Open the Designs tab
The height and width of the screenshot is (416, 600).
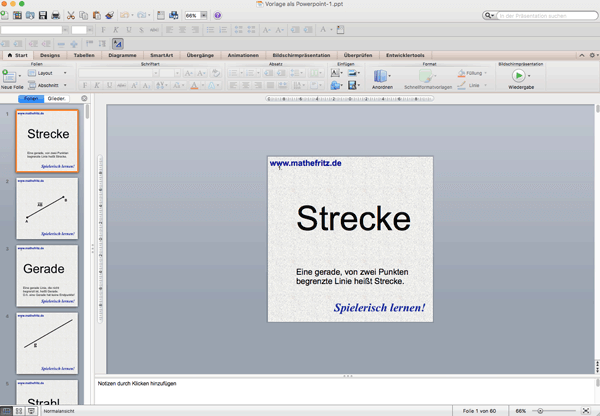tap(50, 55)
